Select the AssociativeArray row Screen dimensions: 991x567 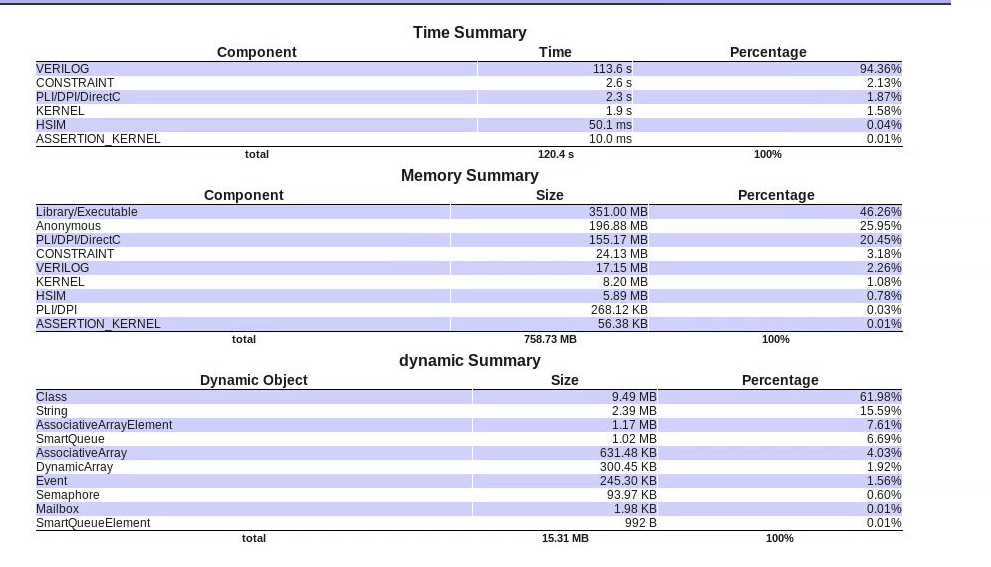tap(469, 453)
